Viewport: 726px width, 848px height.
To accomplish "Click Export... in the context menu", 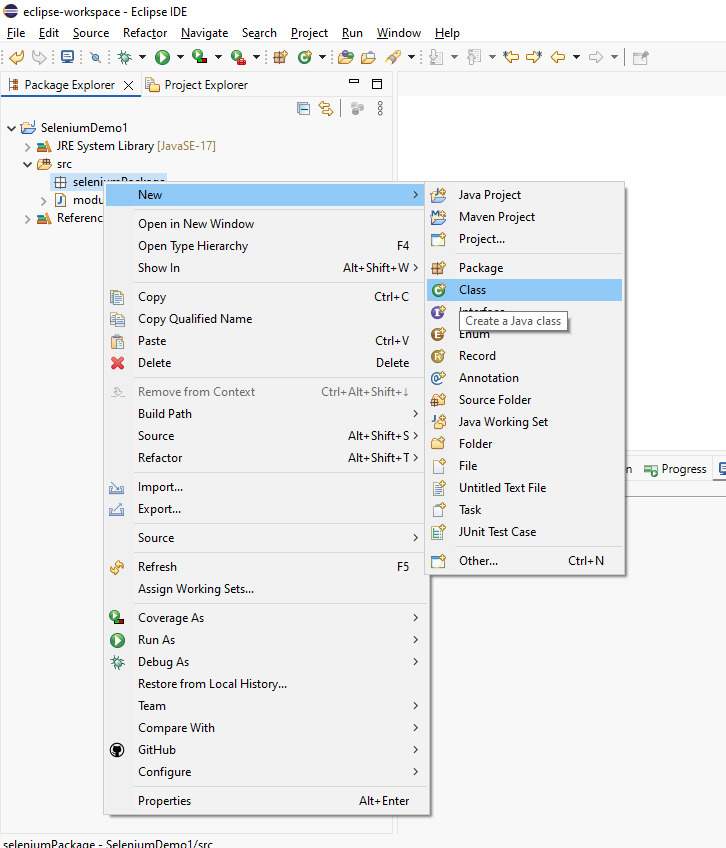I will (x=265, y=509).
